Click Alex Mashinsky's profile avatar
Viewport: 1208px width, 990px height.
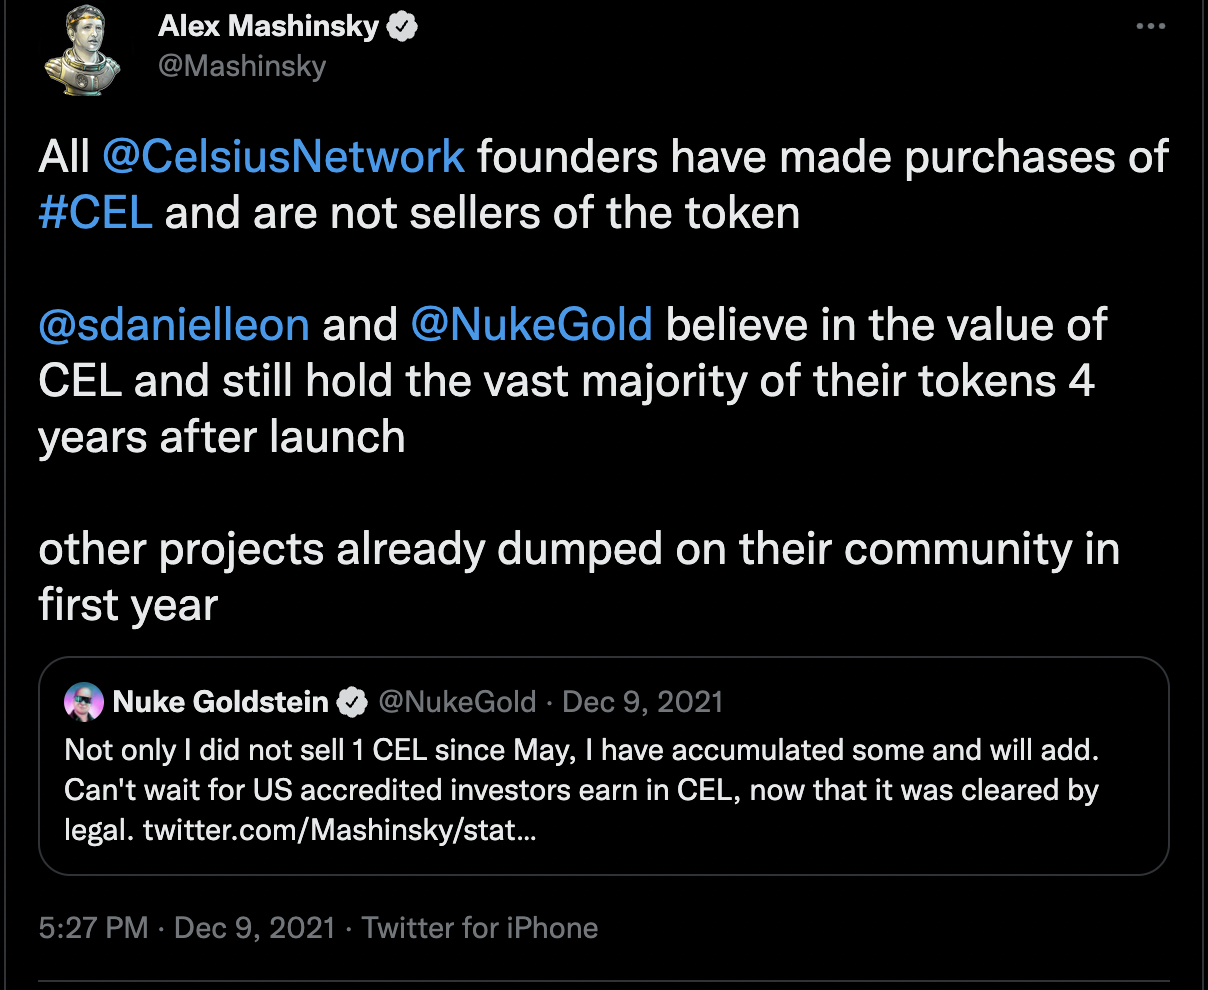pyautogui.click(x=82, y=50)
